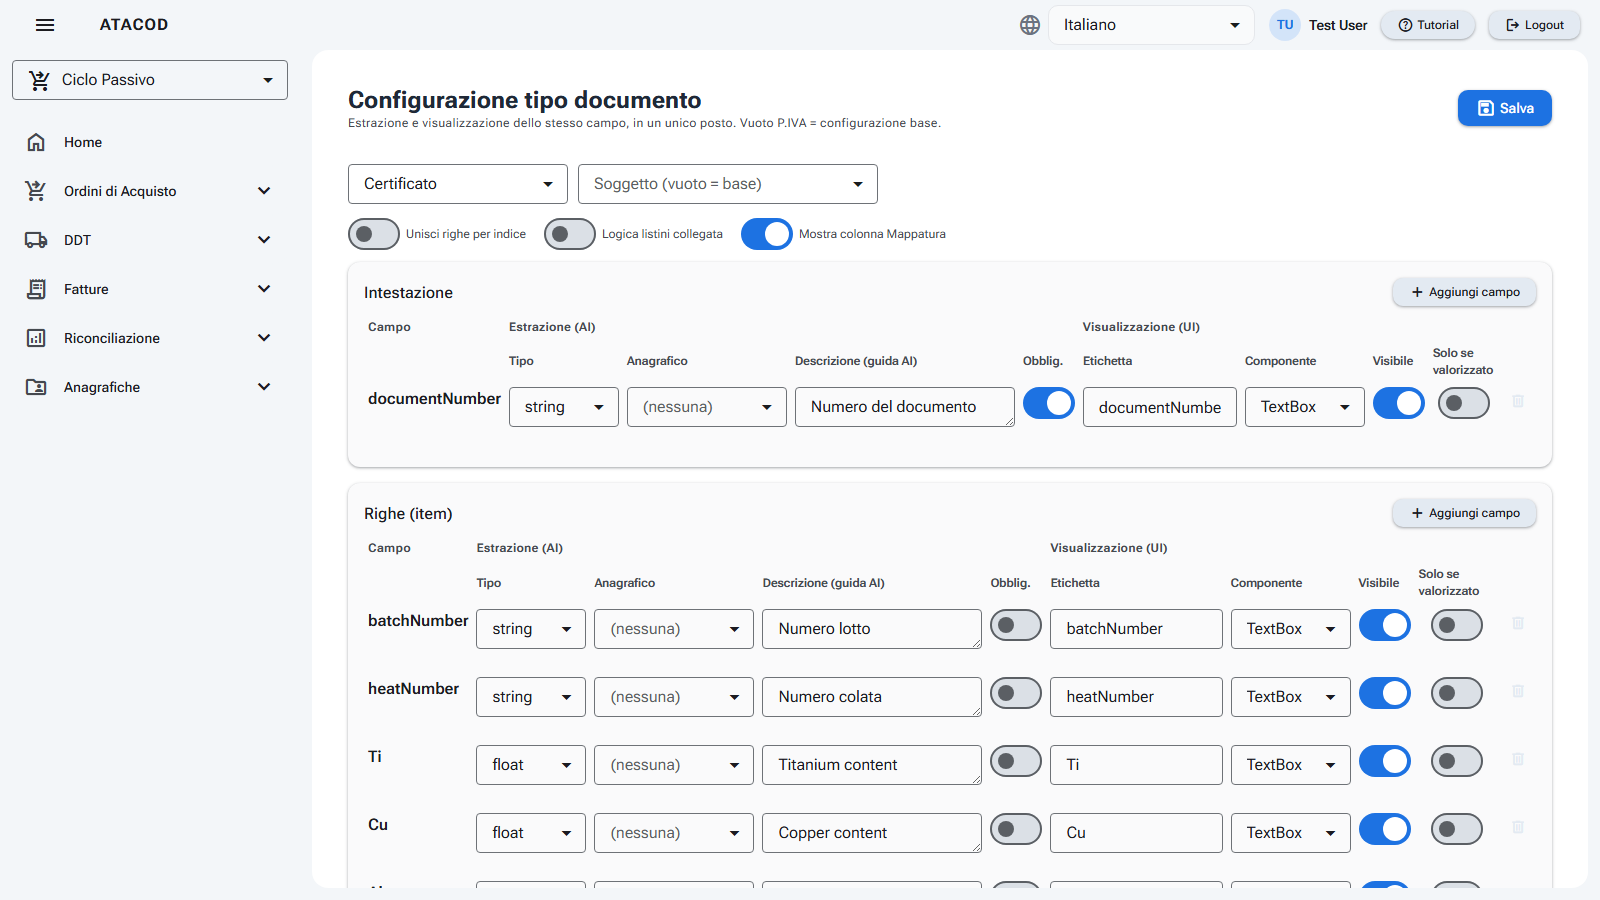Open Componente dropdown for documentNumber
This screenshot has height=900, width=1600.
click(1305, 407)
